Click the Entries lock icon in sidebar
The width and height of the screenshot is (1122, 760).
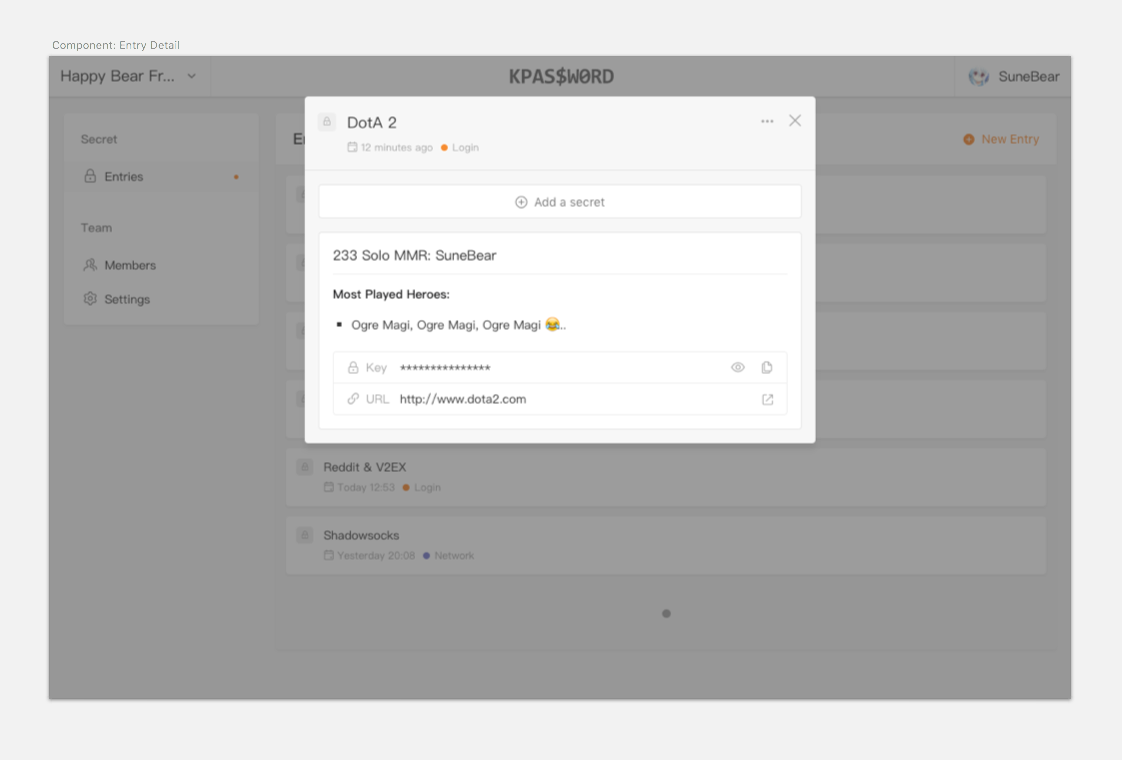[90, 176]
